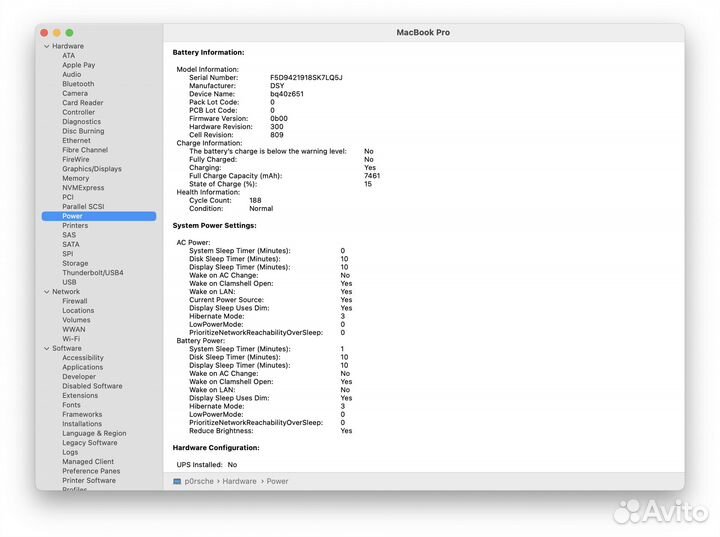The width and height of the screenshot is (720, 537).
Task: Open Diagnostics entry
Action: (81, 122)
